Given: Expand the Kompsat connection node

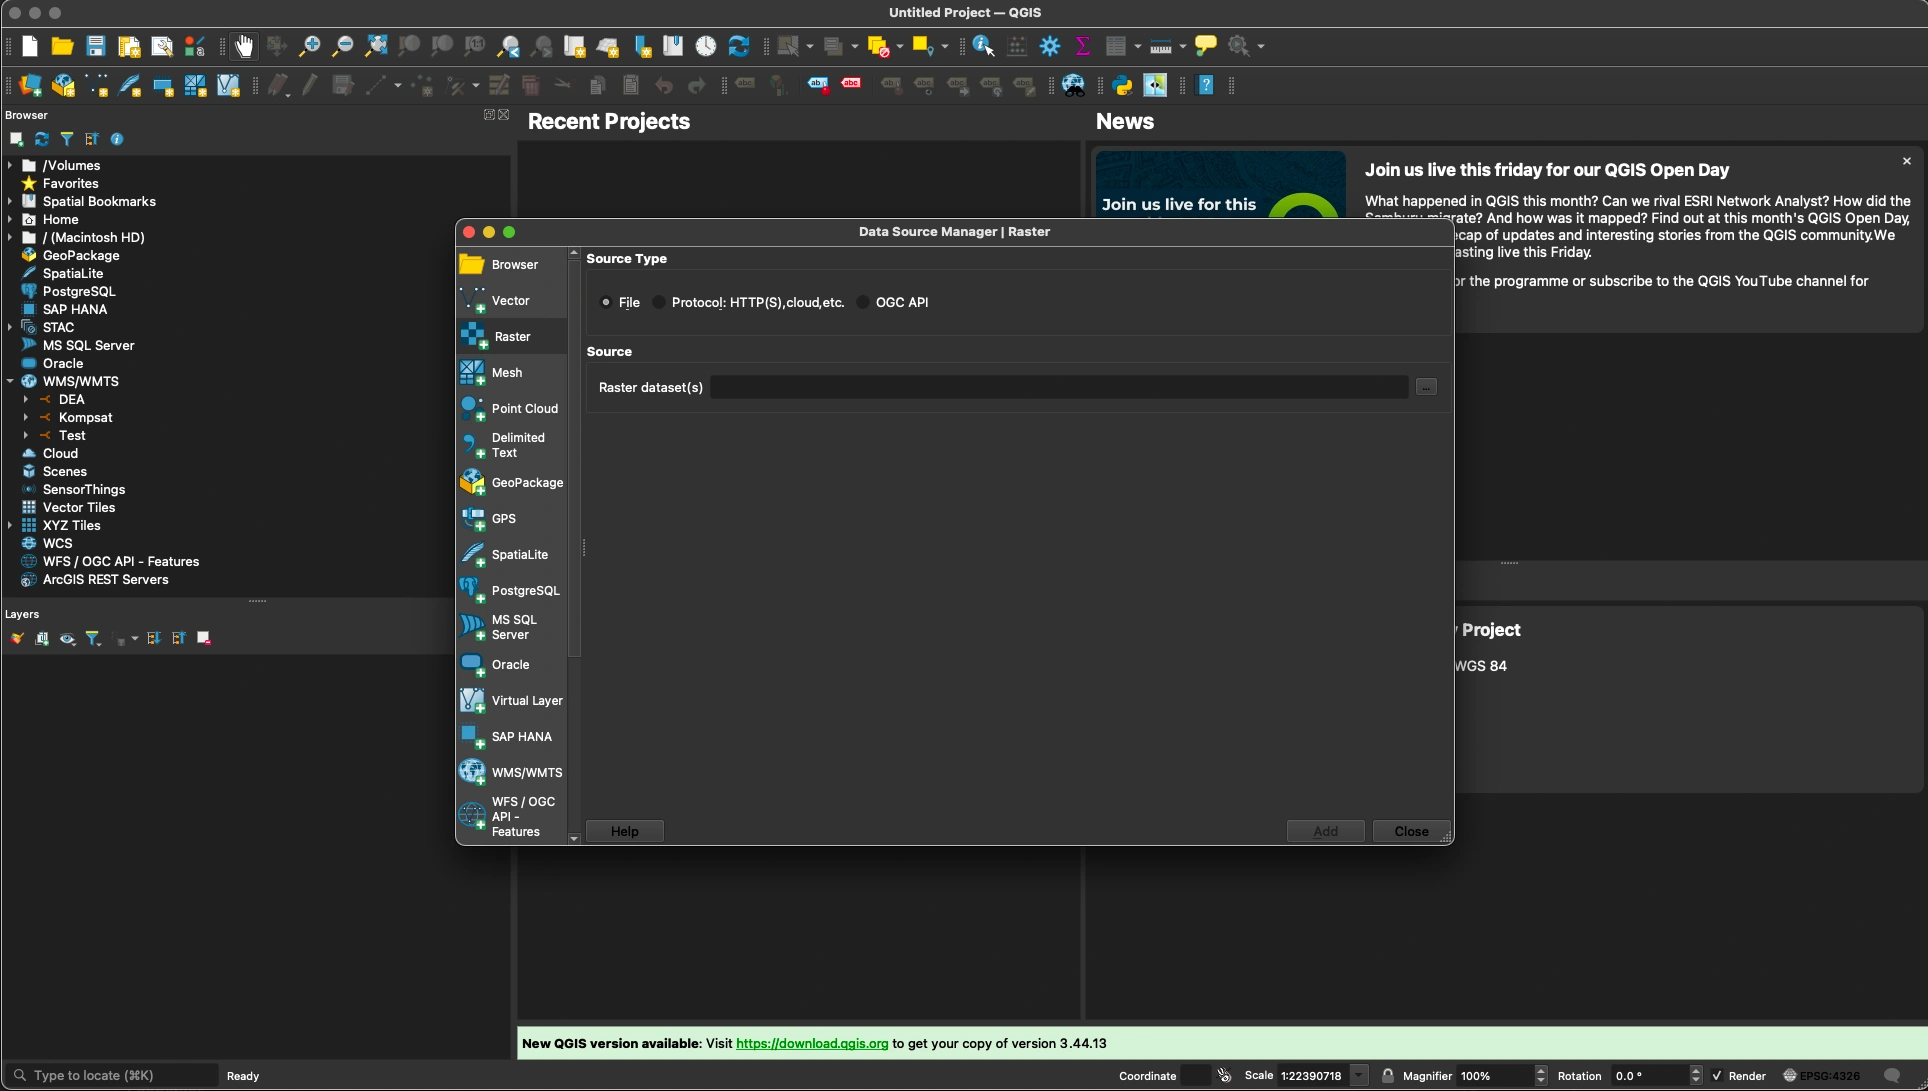Looking at the screenshot, I should click(x=26, y=418).
